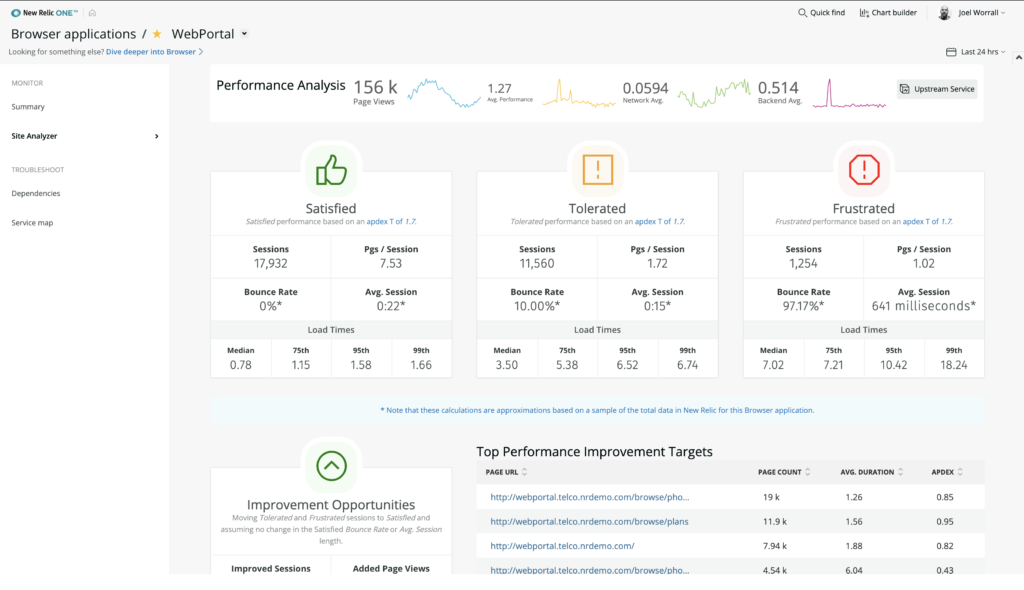Image resolution: width=1024 pixels, height=590 pixels.
Task: Click Tolerated Sessions value 11,560
Action: 537,263
